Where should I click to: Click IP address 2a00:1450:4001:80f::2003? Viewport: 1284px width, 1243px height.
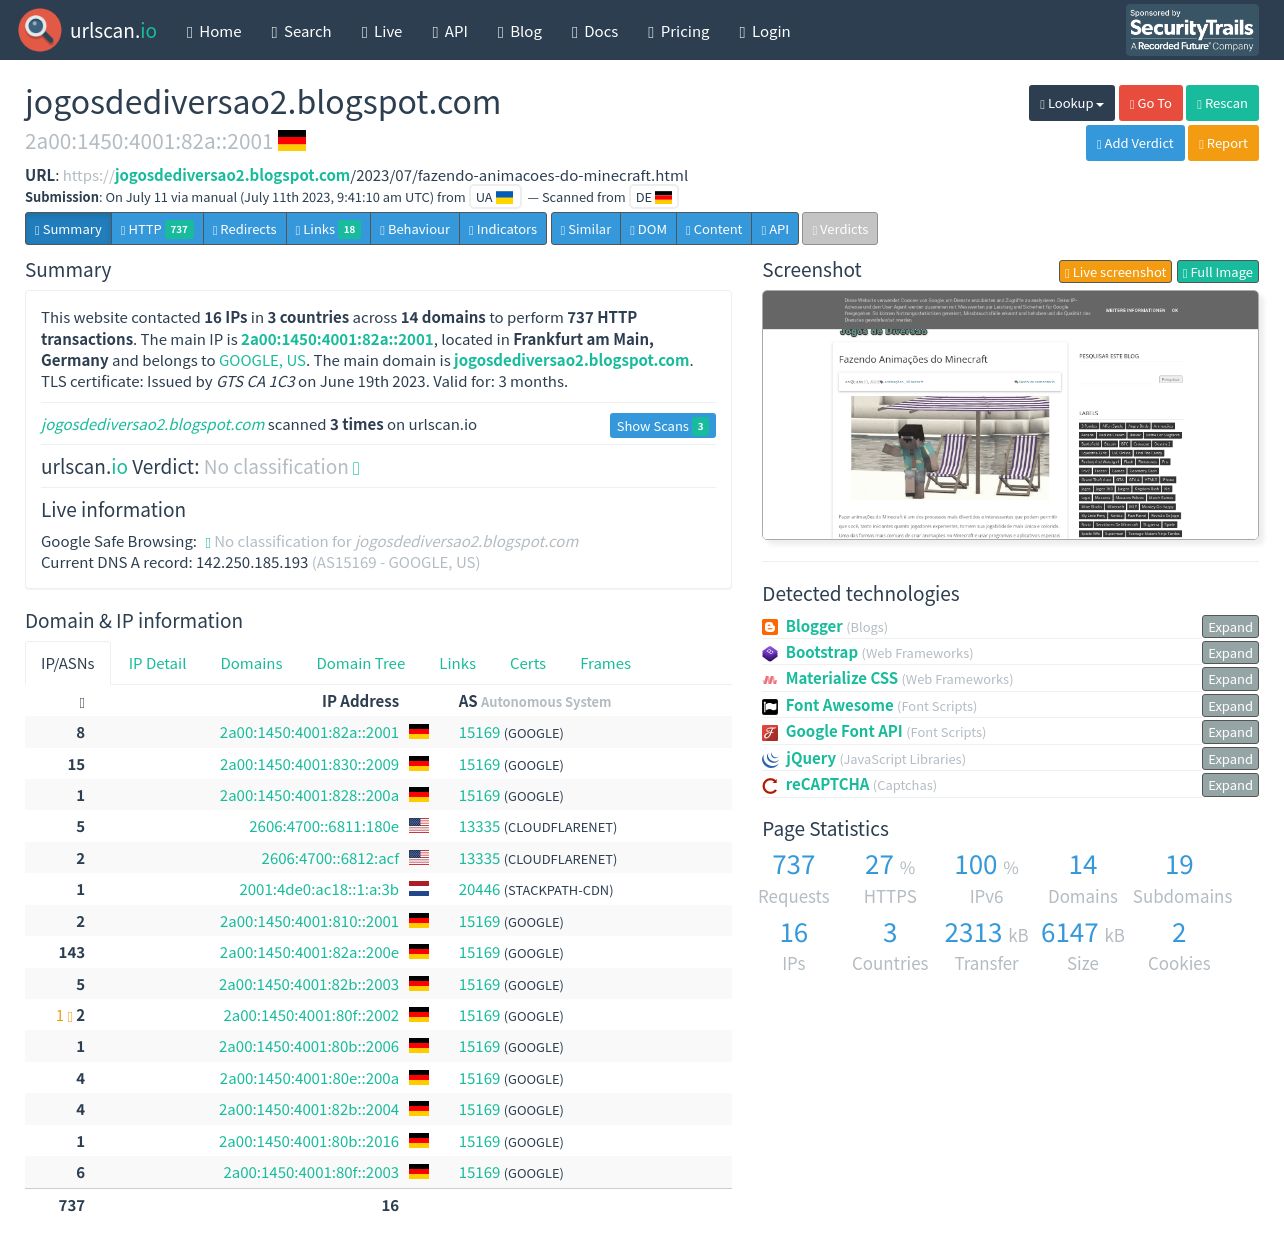tap(311, 1172)
